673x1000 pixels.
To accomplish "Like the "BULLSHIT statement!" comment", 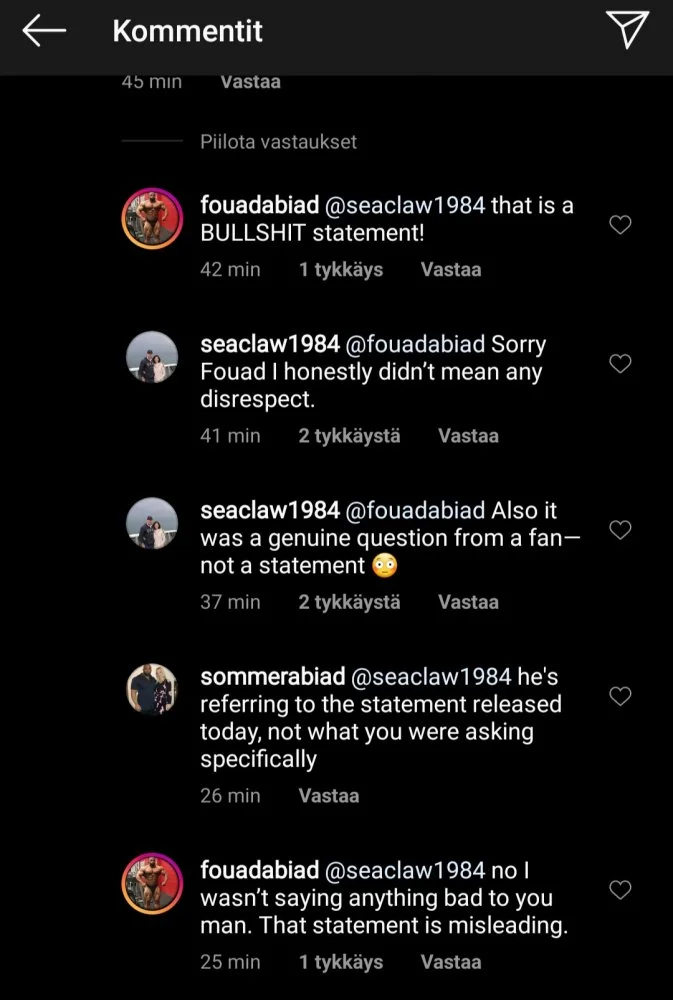I will pyautogui.click(x=620, y=225).
